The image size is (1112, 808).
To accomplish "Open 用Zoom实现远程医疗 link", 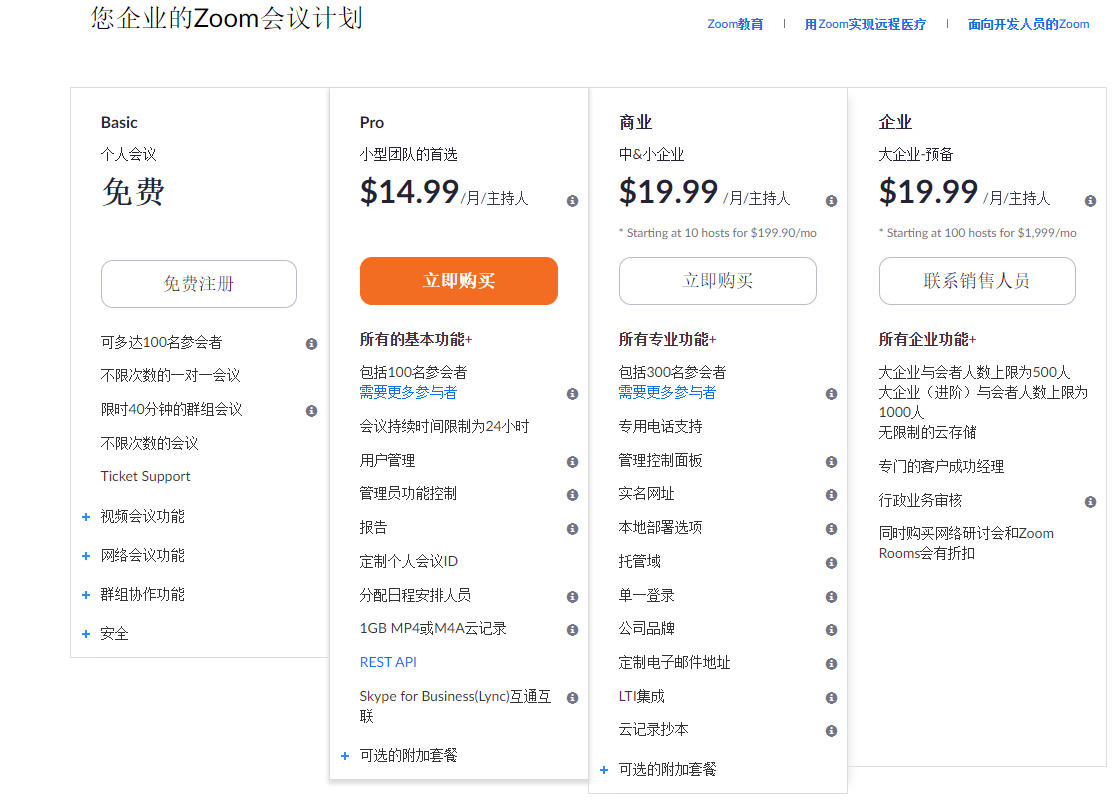I will (865, 24).
